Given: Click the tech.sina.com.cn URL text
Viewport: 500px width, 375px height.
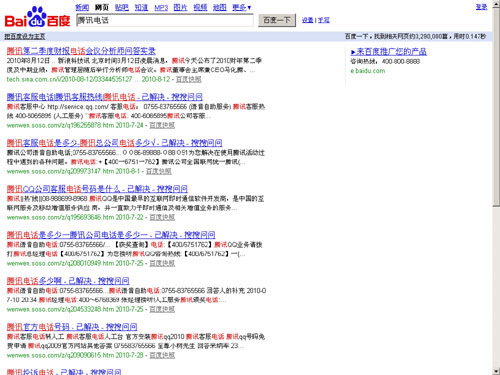Looking at the screenshot, I should pos(69,79).
